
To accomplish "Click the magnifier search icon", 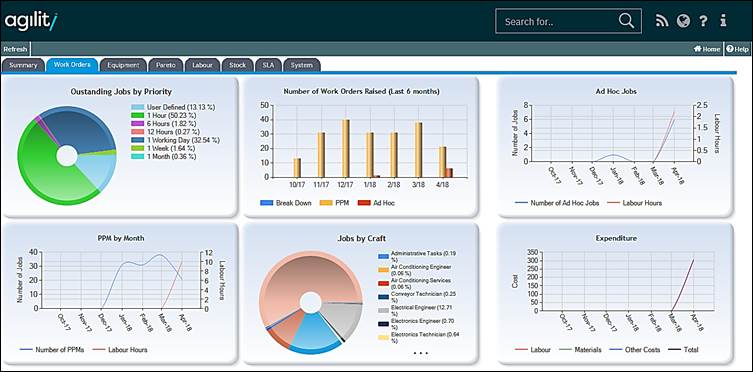I will click(x=626, y=21).
